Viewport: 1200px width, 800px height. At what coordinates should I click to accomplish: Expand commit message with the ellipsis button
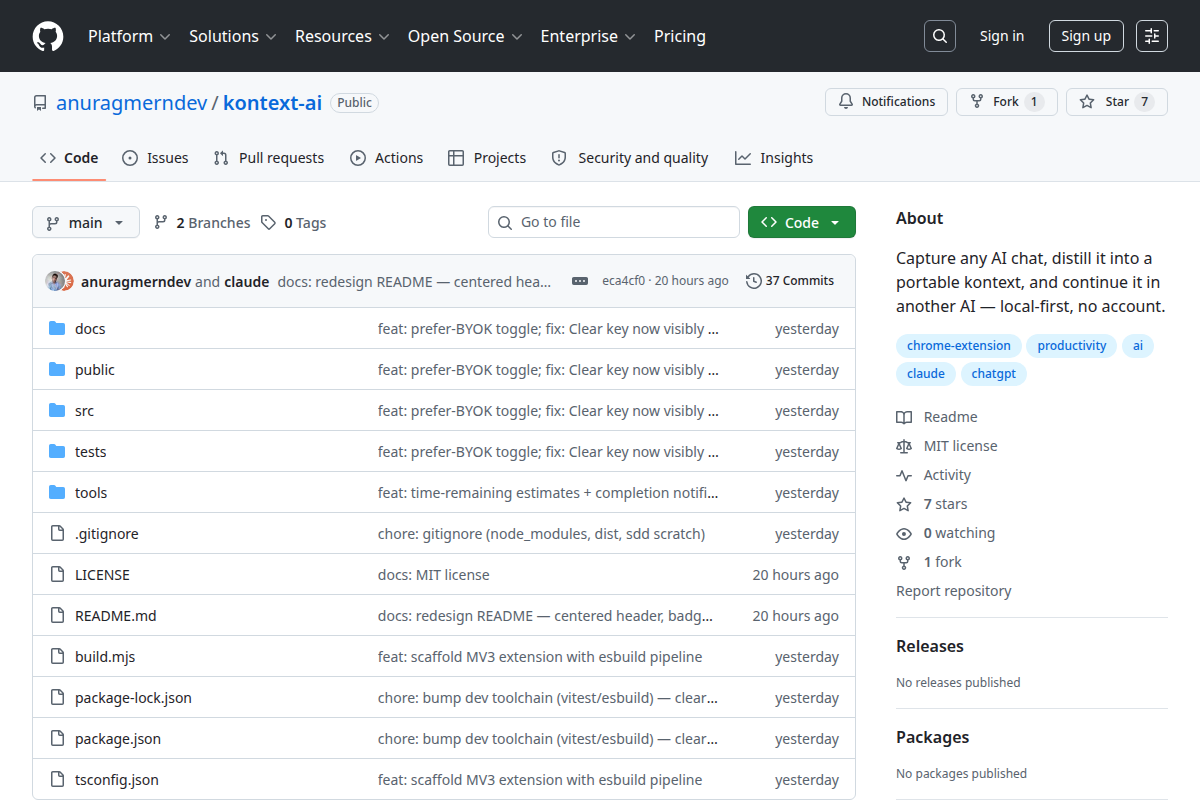(580, 281)
